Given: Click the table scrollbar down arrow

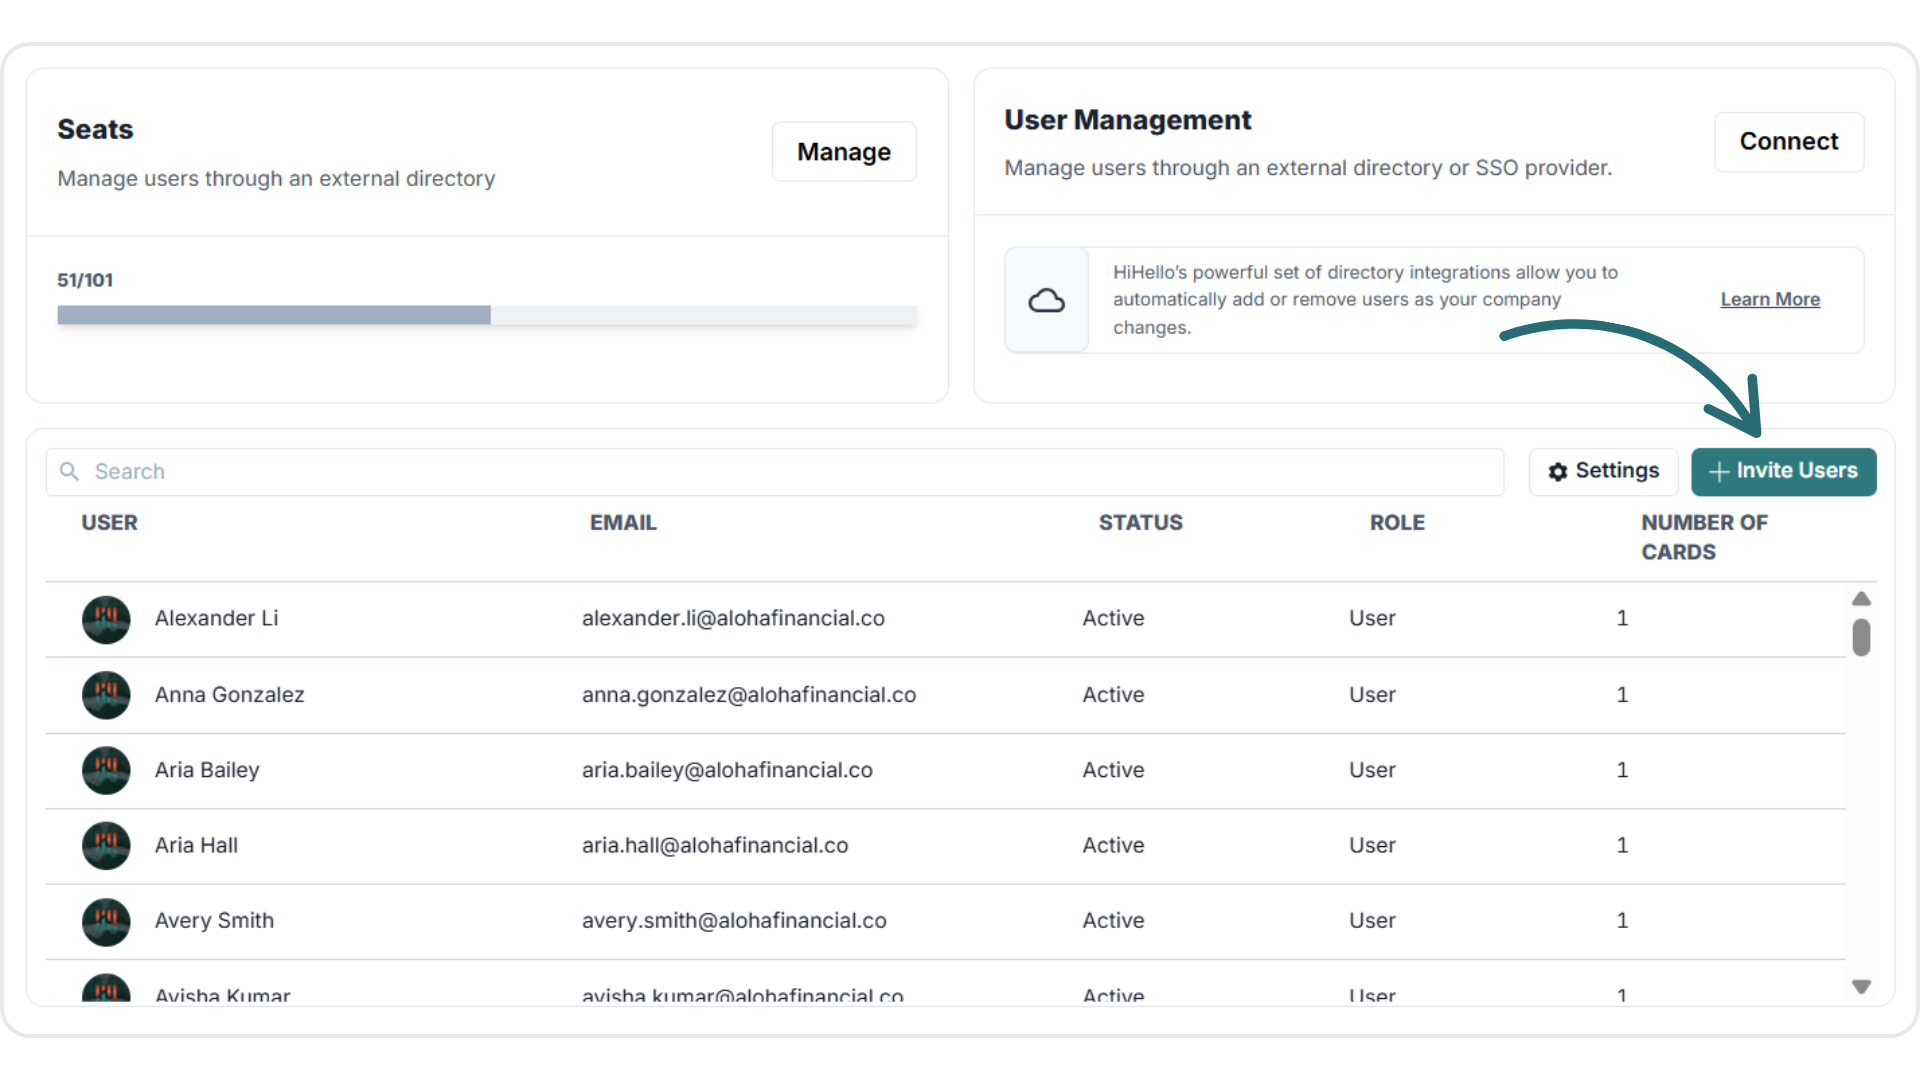Looking at the screenshot, I should 1861,987.
